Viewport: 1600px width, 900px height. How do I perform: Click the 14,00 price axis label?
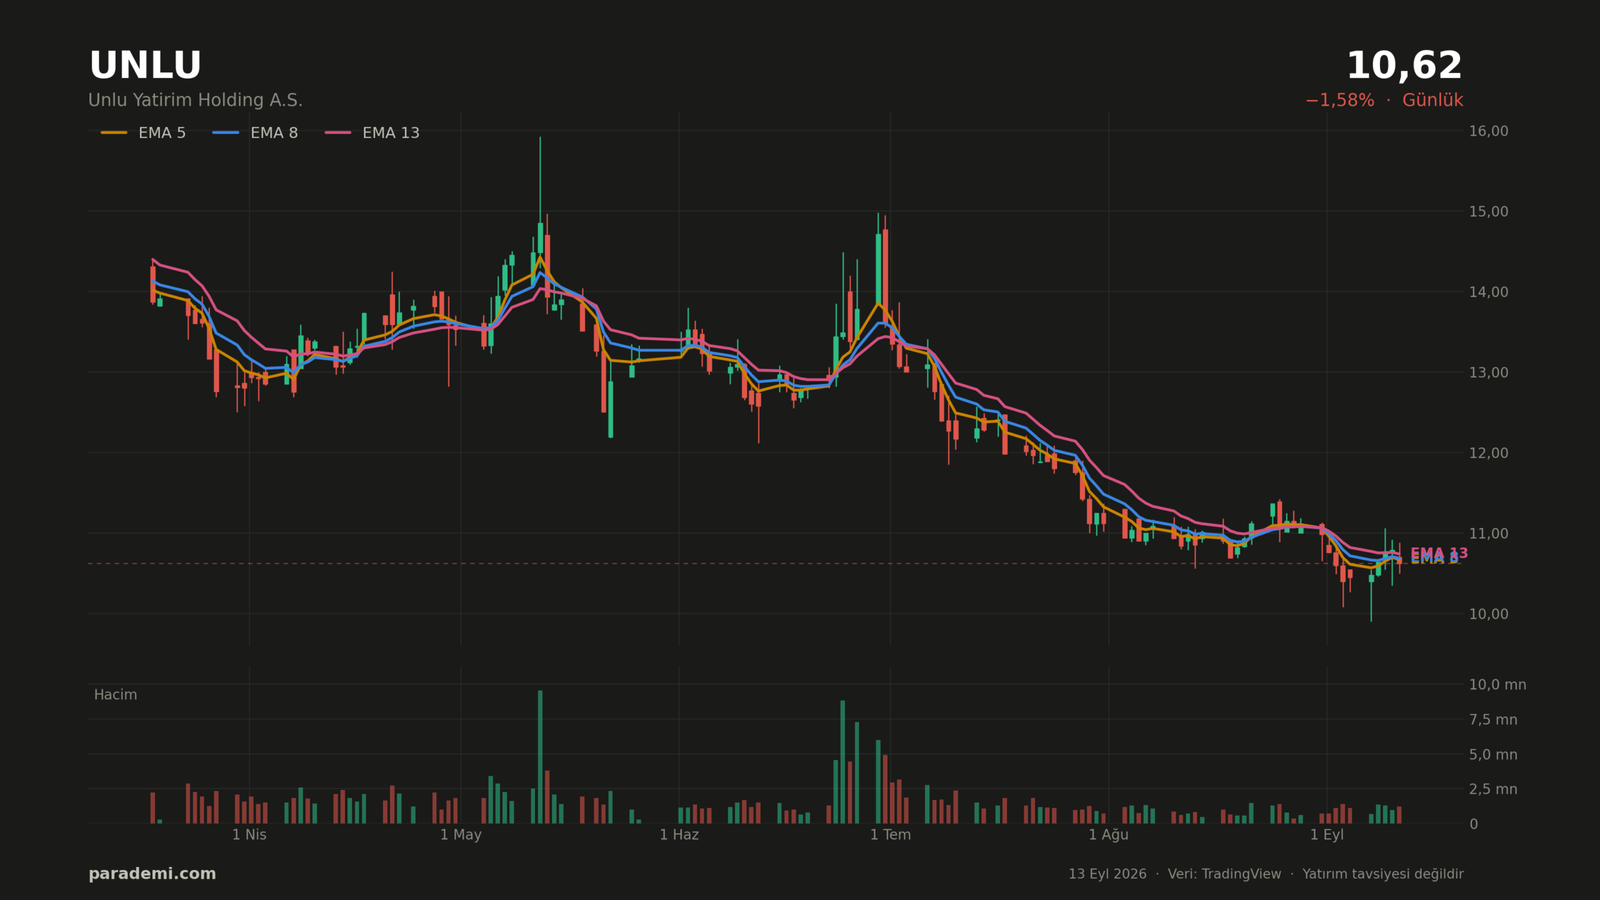point(1489,292)
